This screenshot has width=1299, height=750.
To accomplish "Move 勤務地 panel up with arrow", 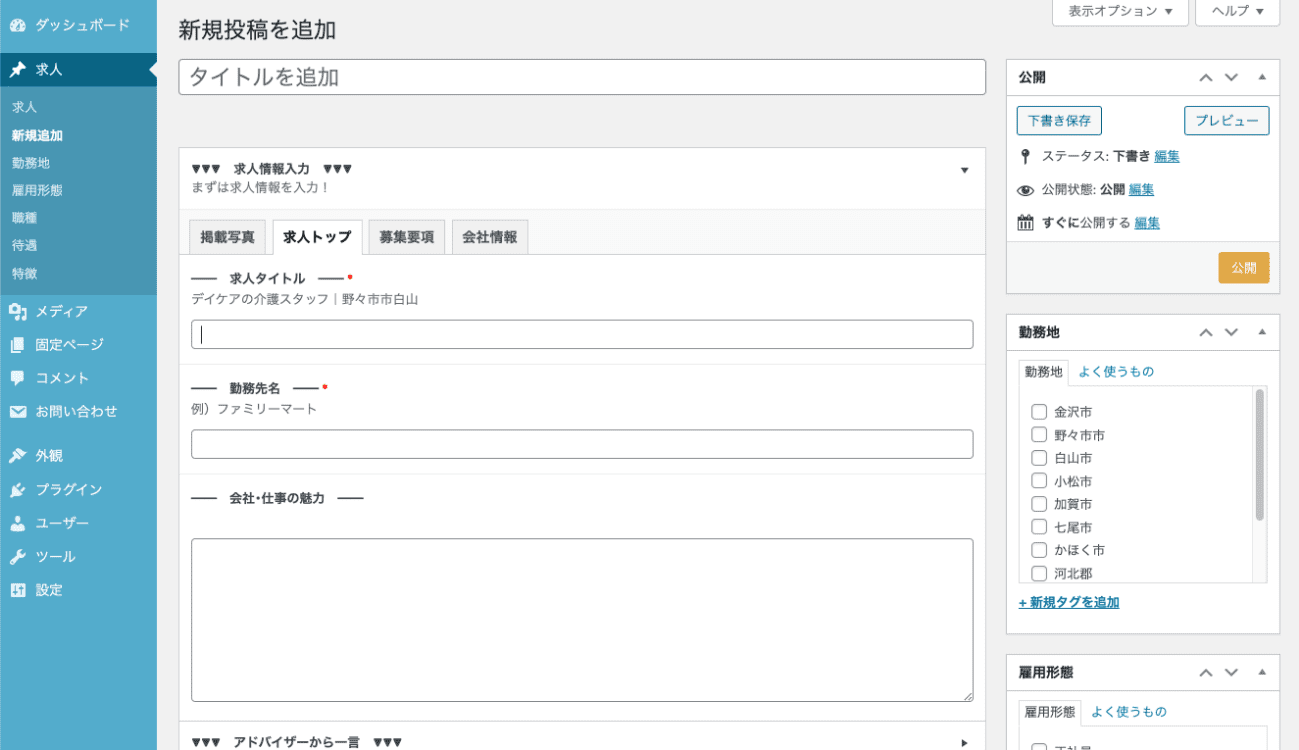I will coord(1206,332).
